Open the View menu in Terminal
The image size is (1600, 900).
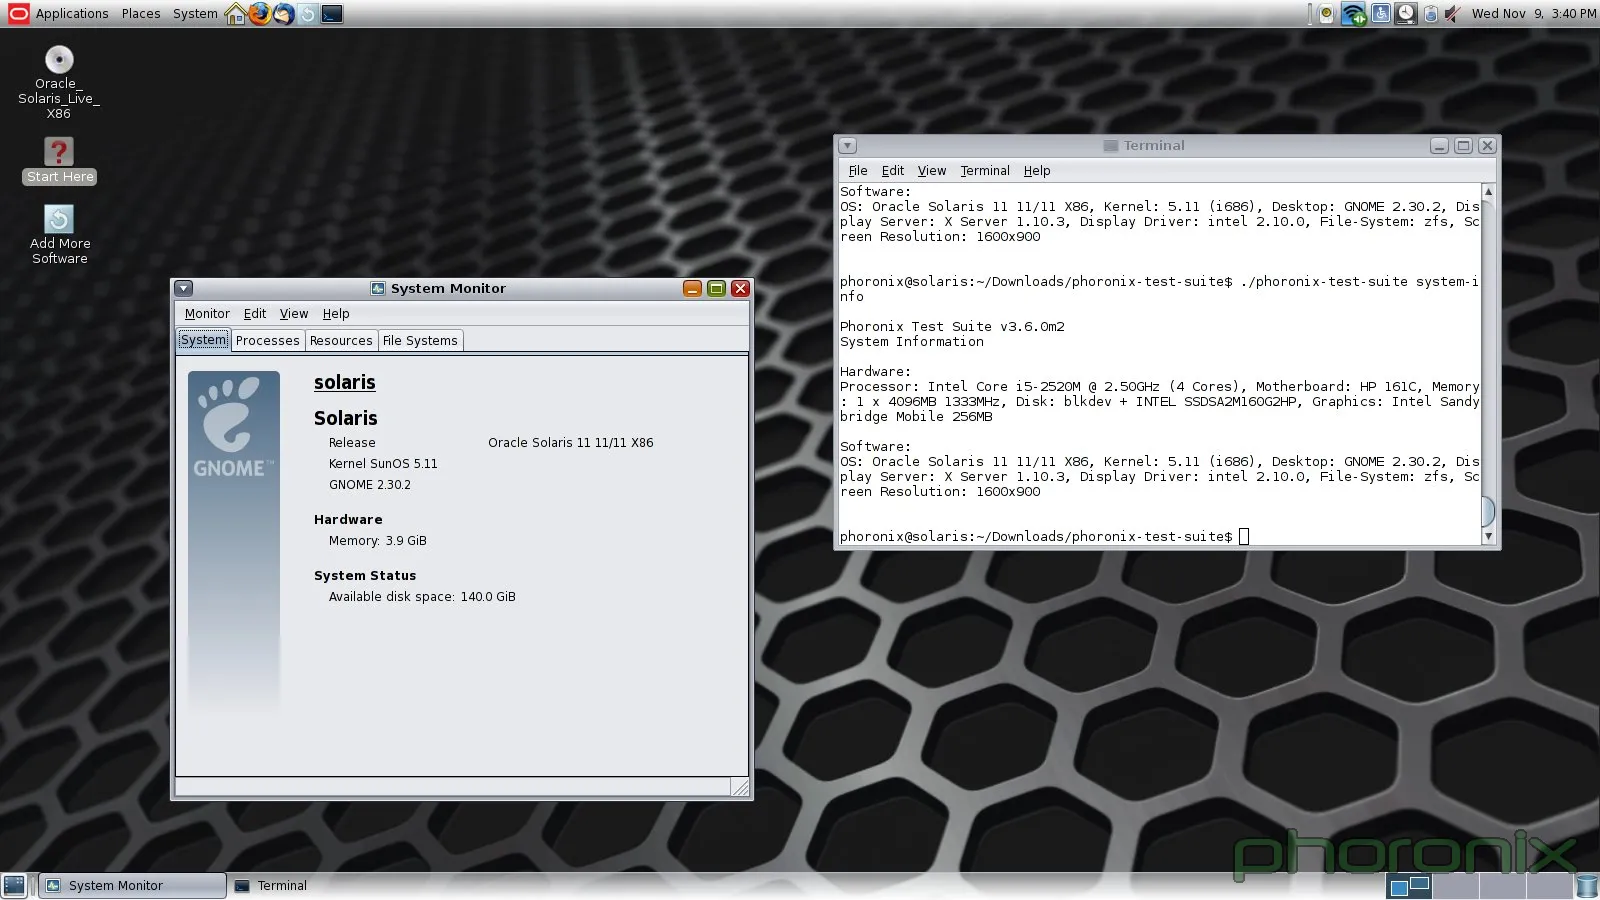(932, 170)
